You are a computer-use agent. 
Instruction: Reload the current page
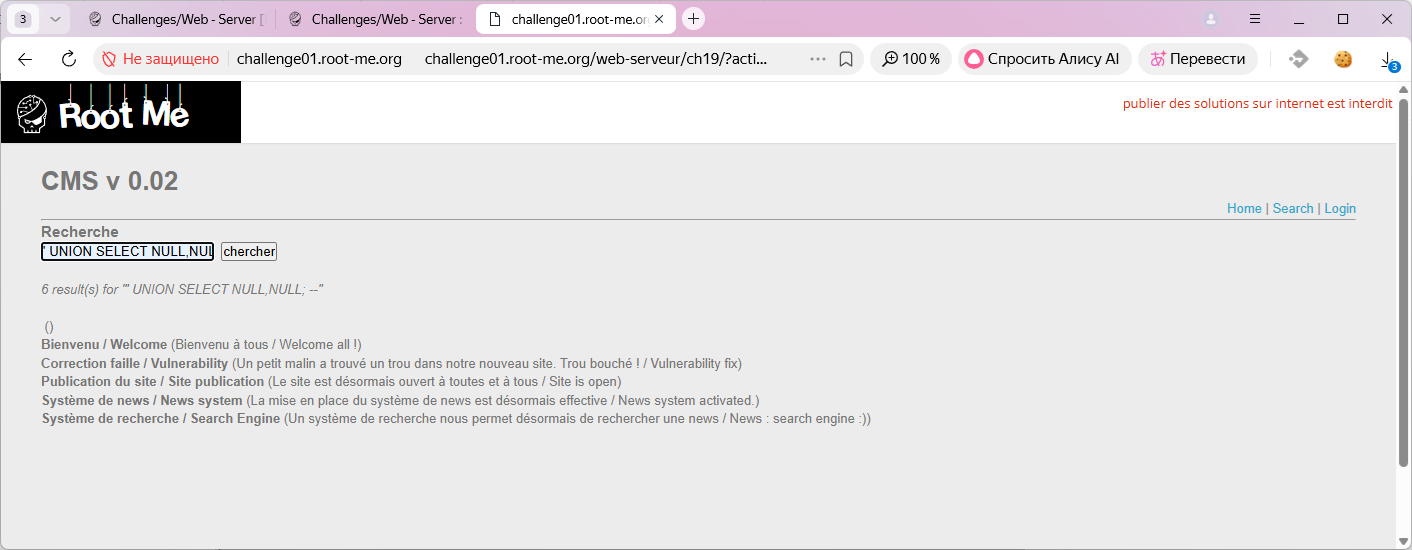coord(68,59)
